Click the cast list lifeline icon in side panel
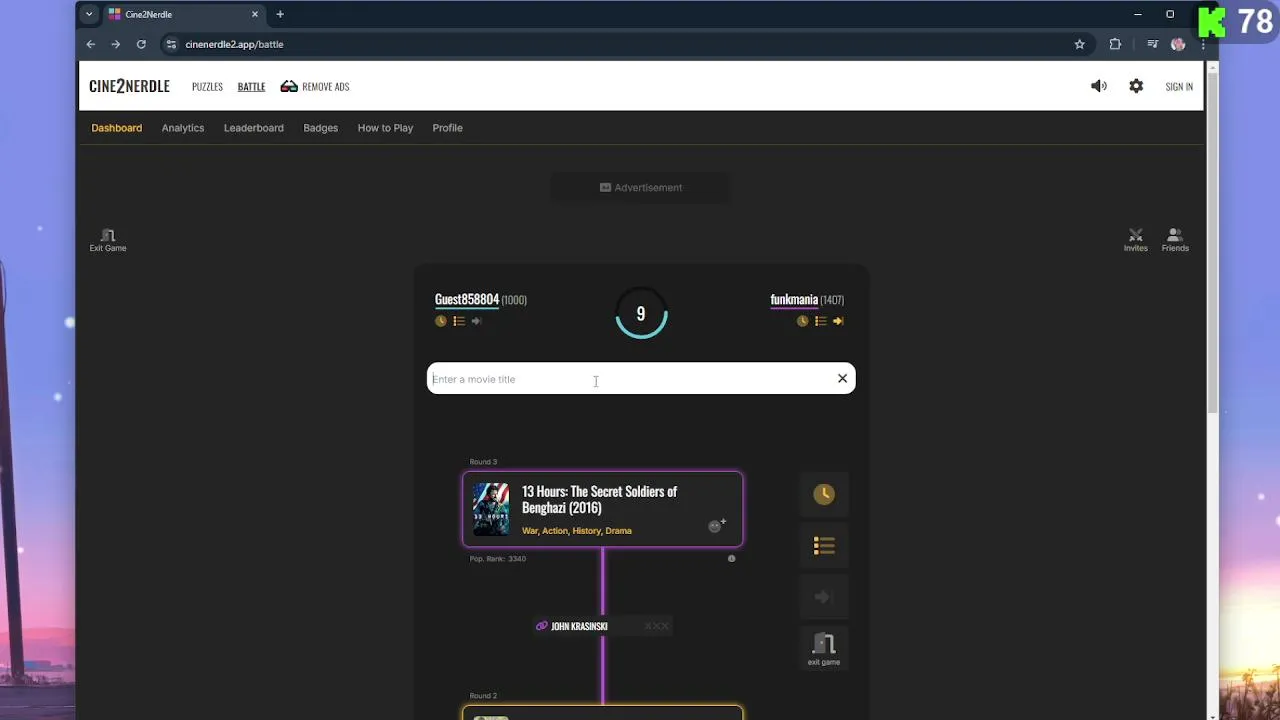 [x=824, y=546]
